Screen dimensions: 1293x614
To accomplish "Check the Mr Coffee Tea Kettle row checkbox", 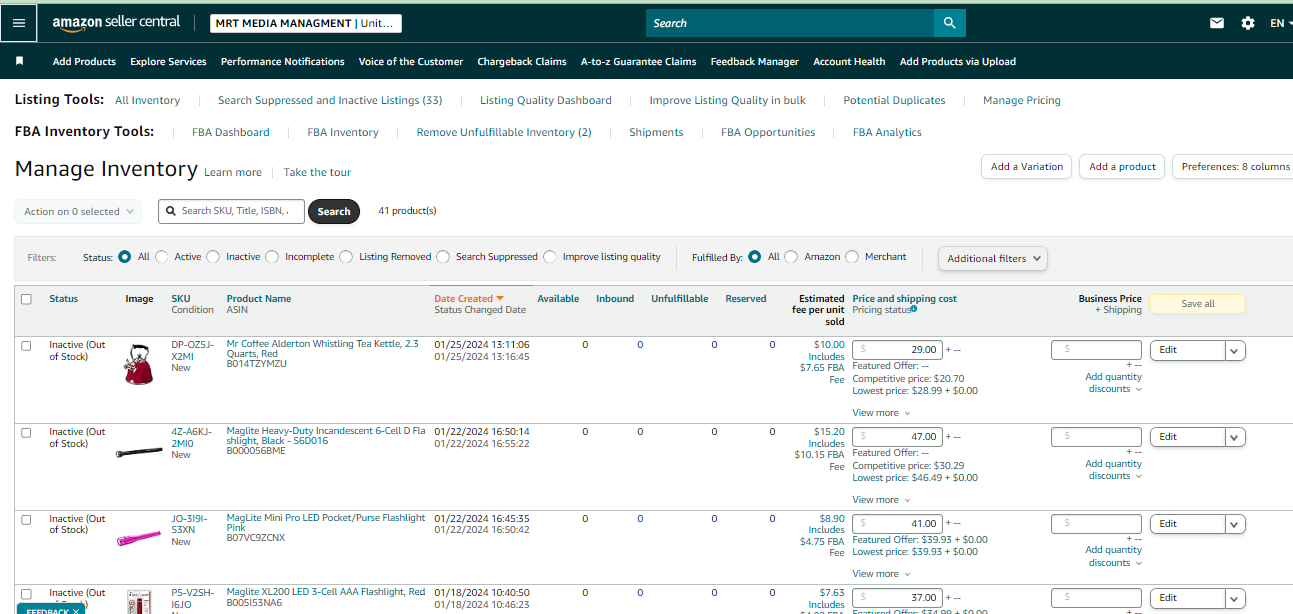I will tap(26, 345).
